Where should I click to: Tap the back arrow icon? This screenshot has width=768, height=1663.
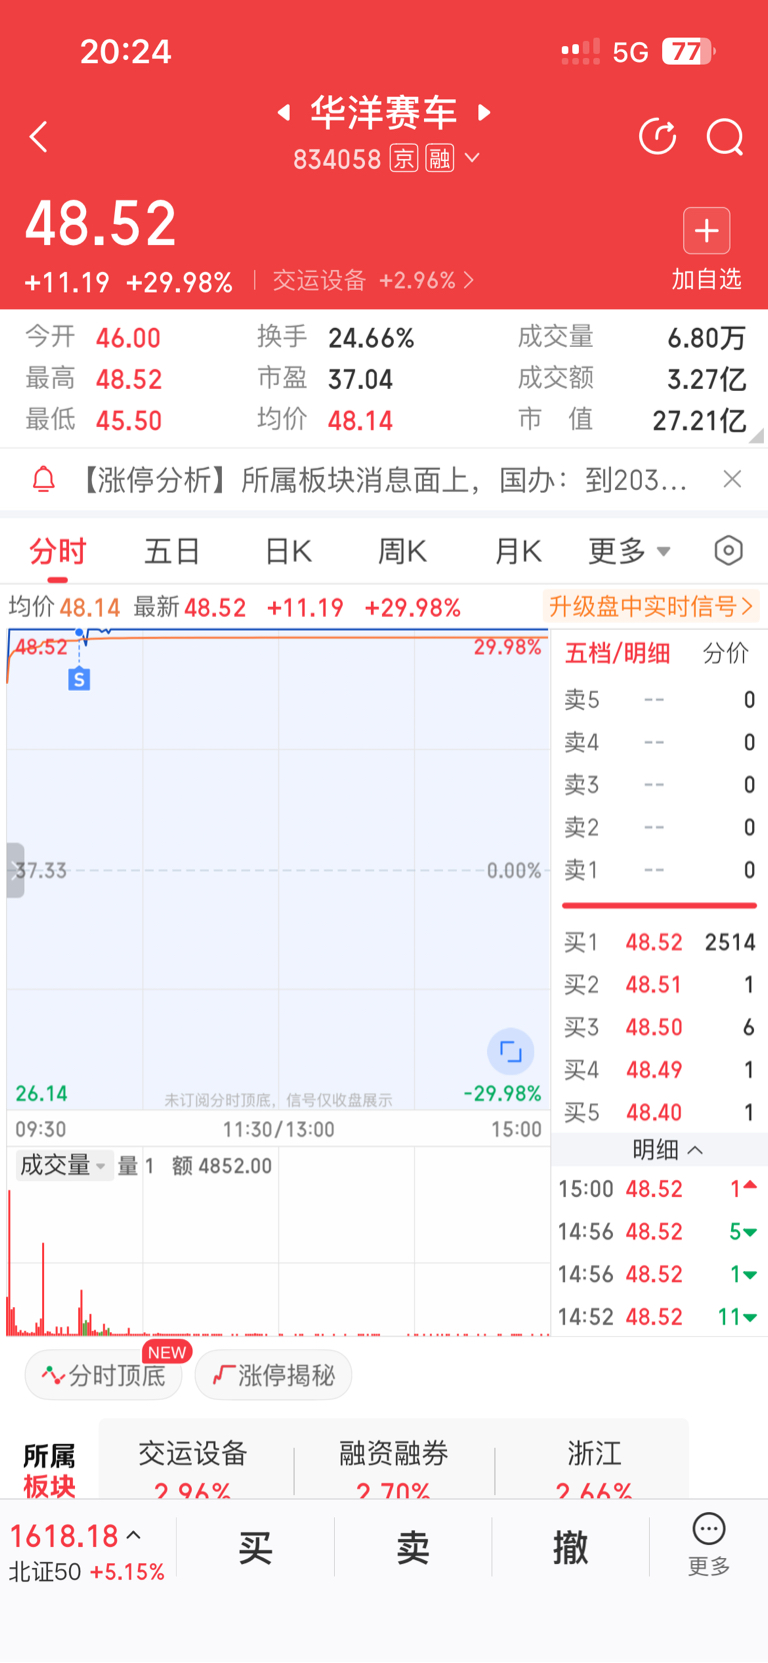pos(39,137)
